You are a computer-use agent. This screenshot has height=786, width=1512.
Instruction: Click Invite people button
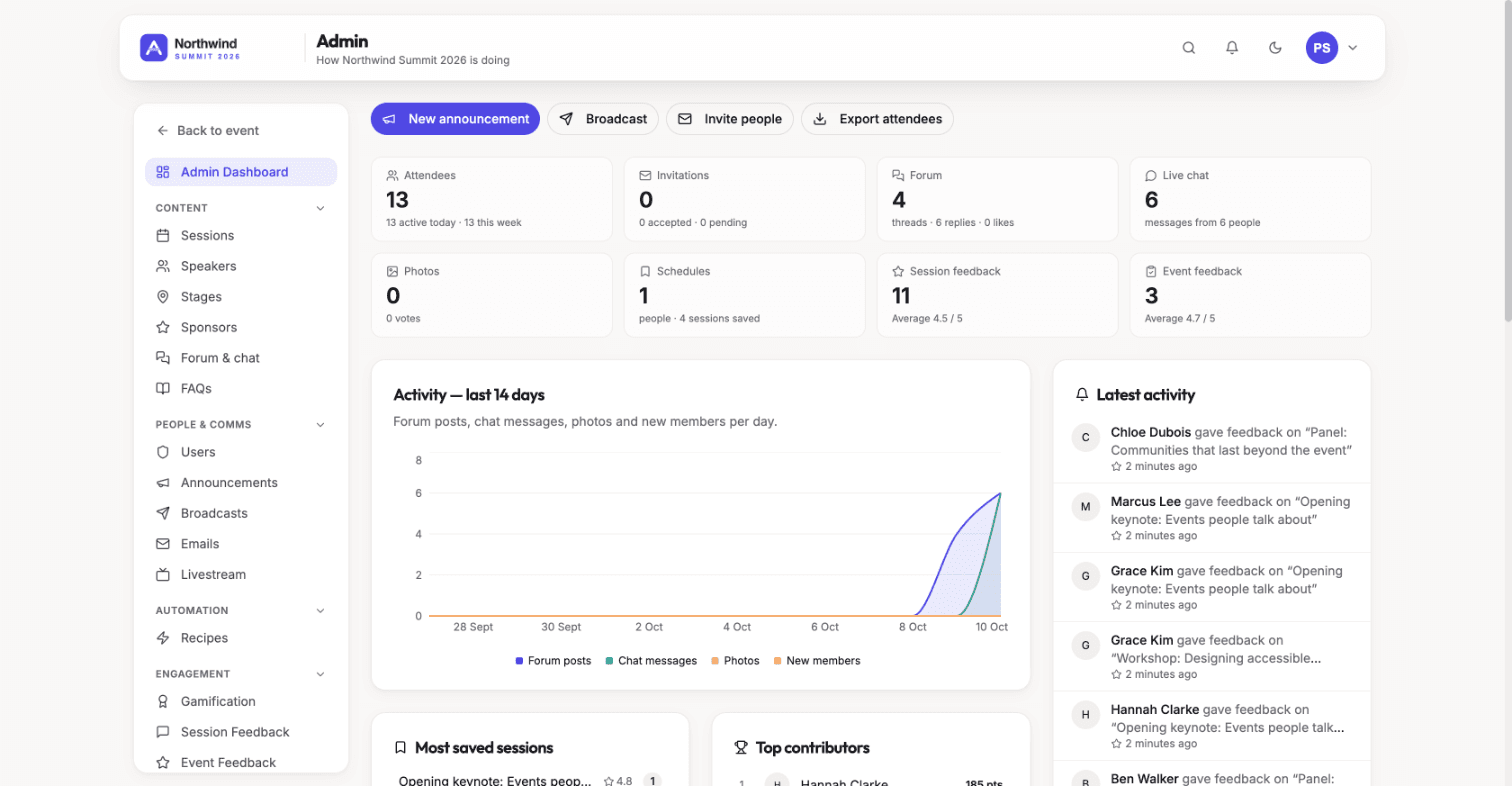pos(730,119)
